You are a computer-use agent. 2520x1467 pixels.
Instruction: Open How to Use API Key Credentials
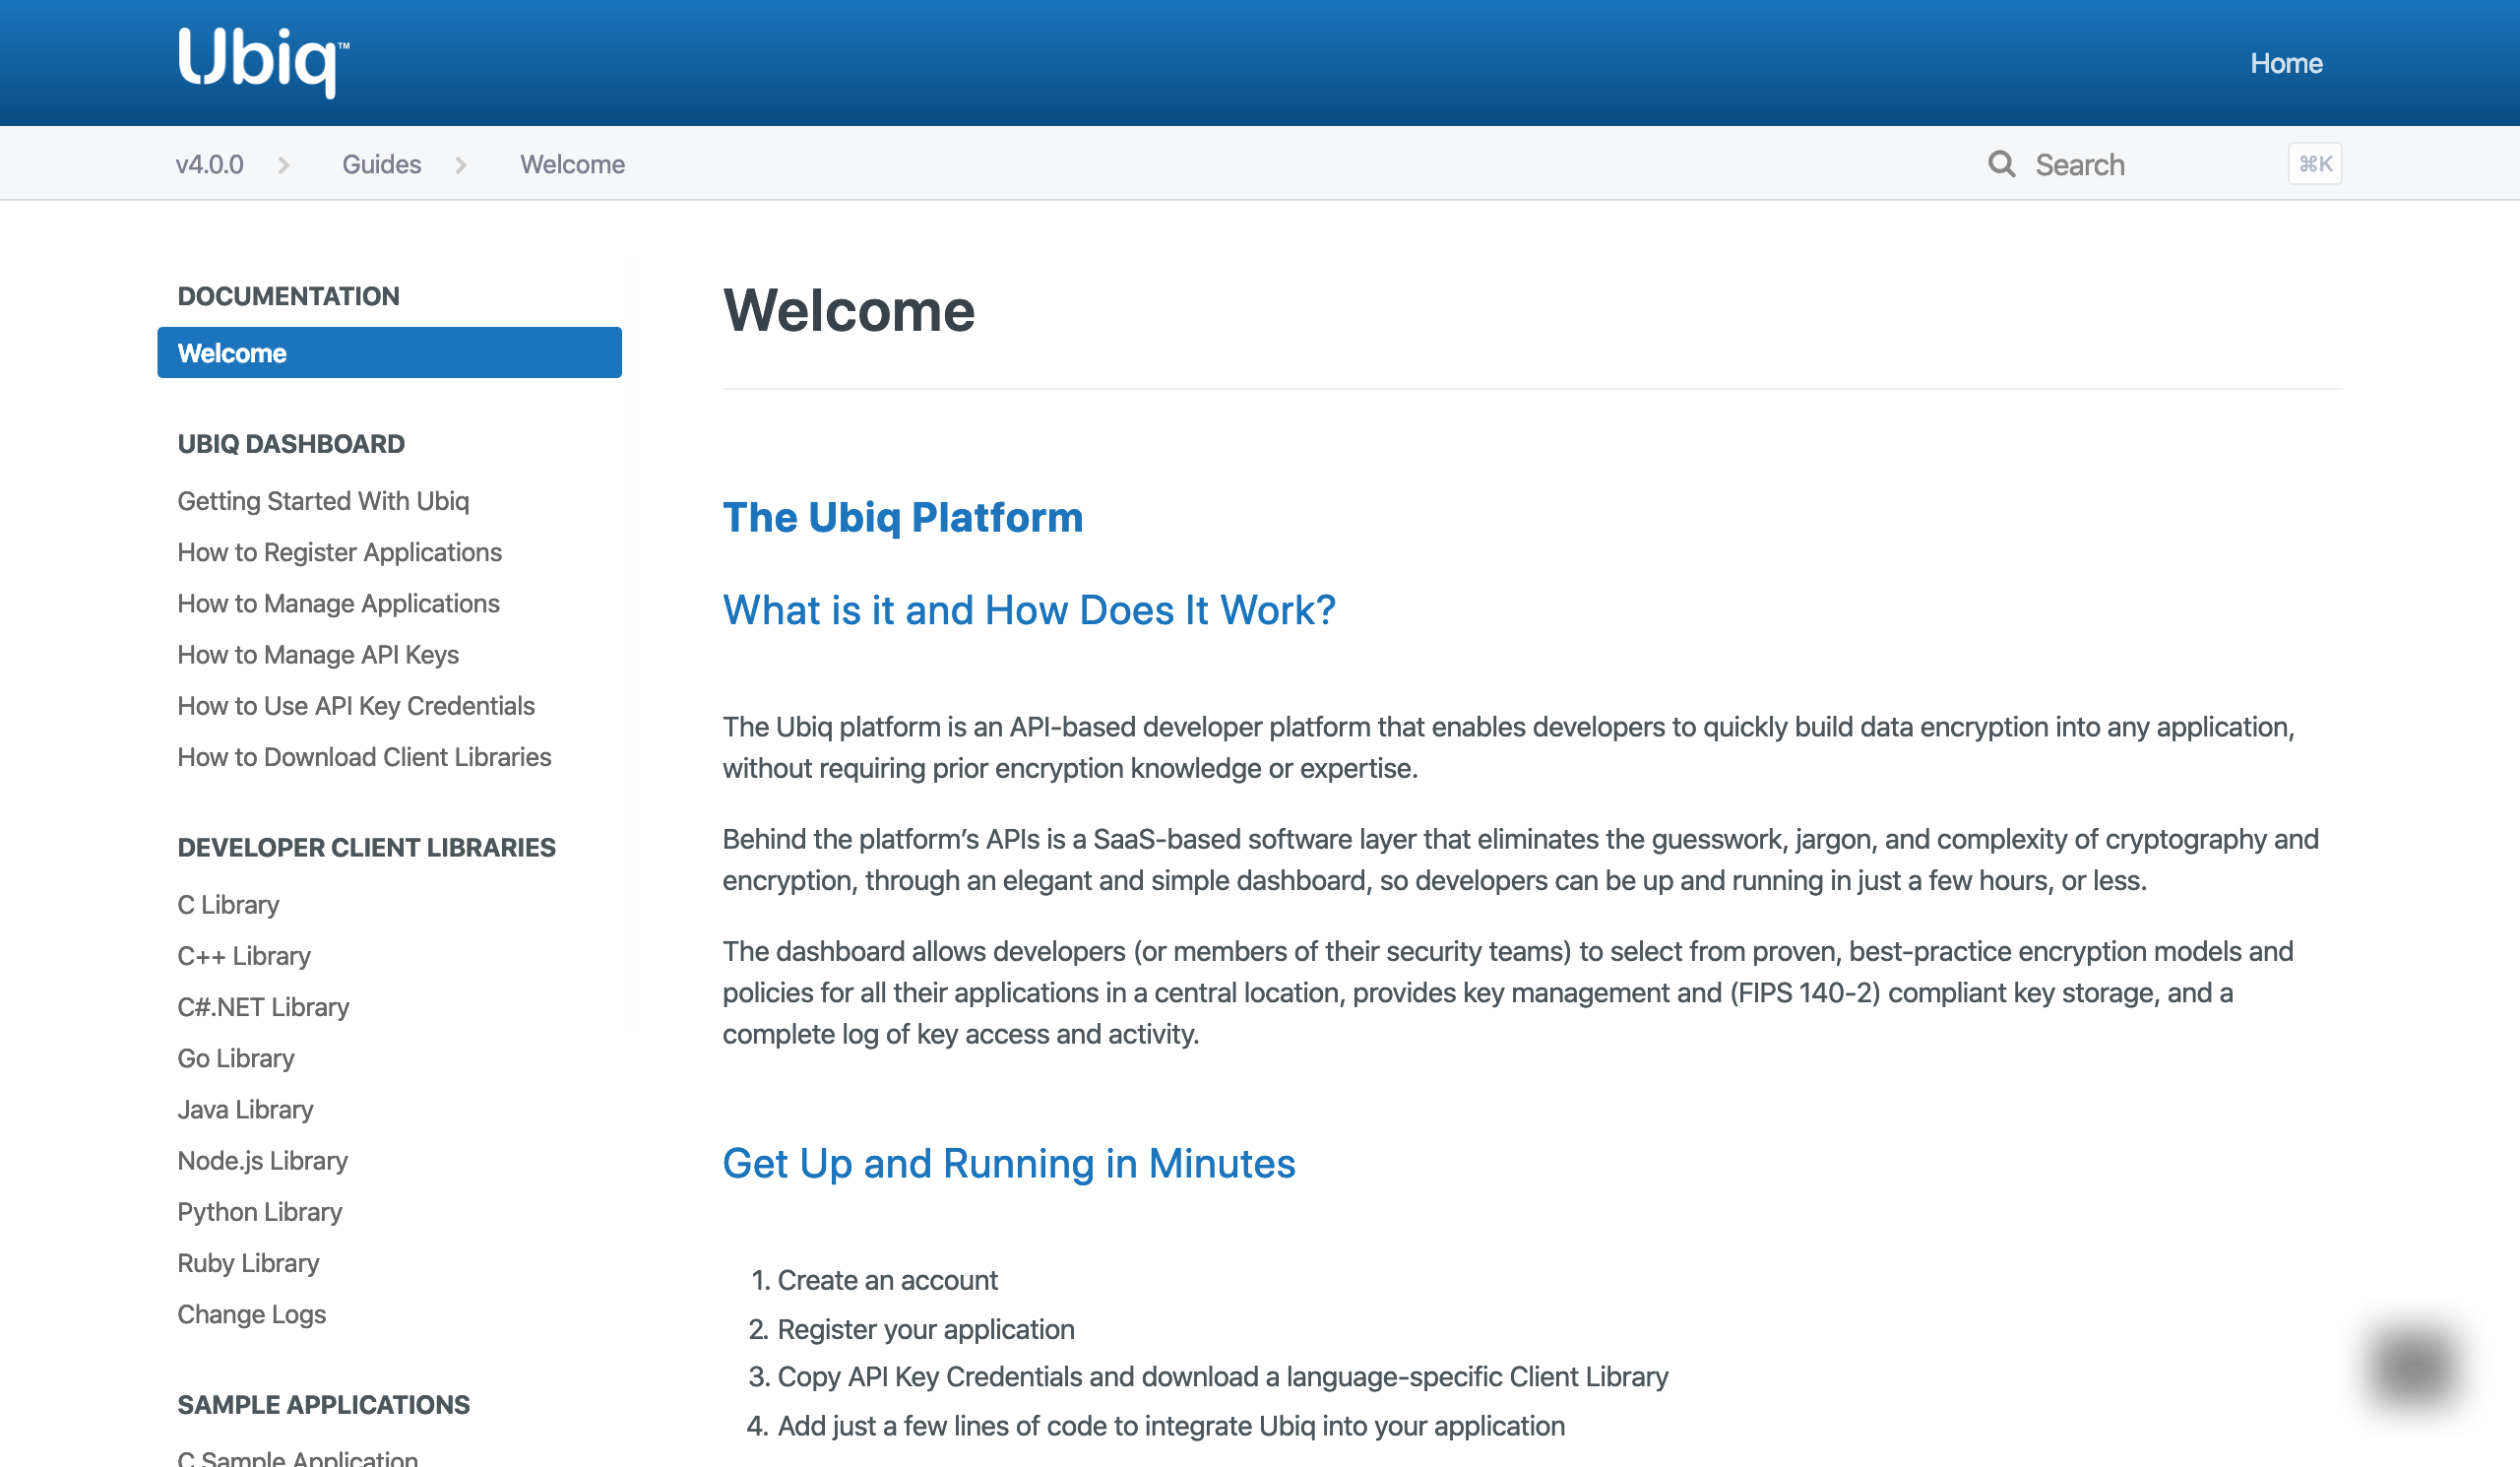[356, 706]
